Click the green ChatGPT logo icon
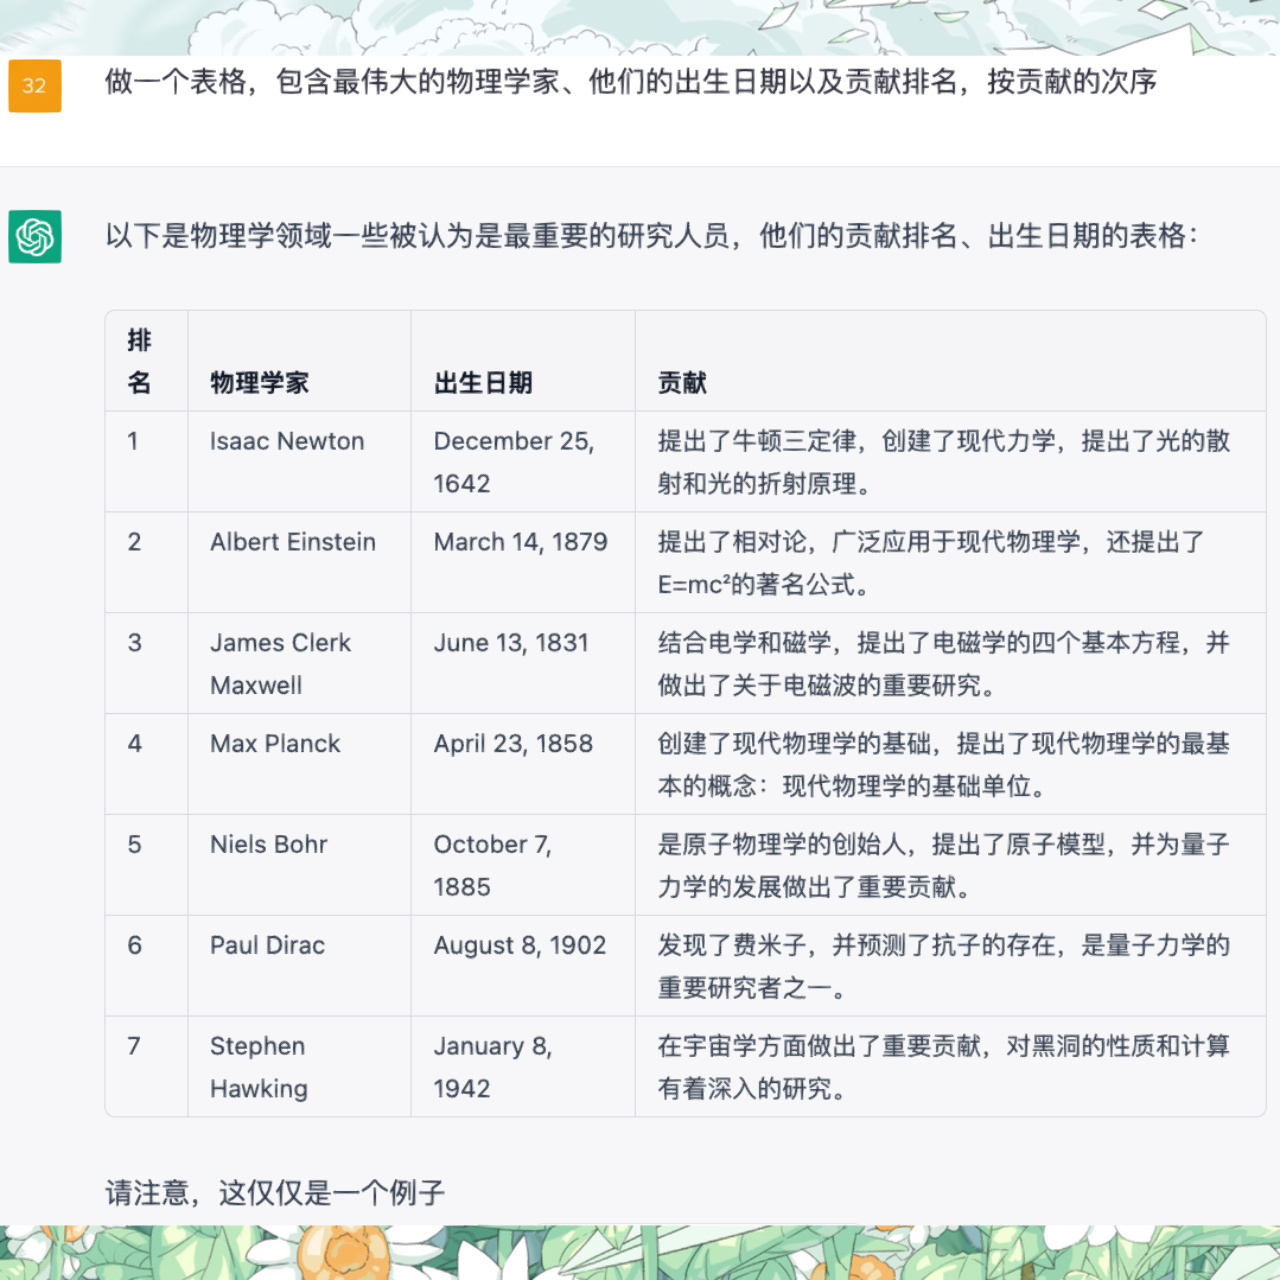 point(35,237)
